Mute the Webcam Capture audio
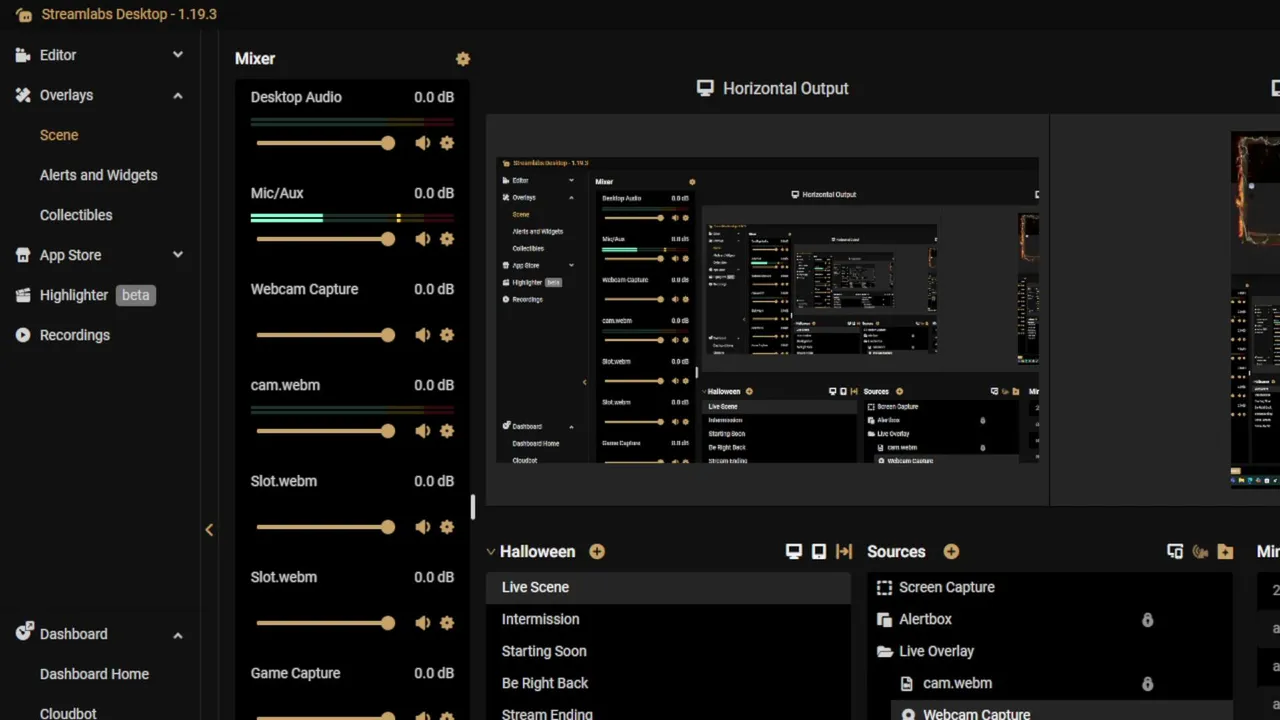The width and height of the screenshot is (1280, 720). [x=423, y=335]
